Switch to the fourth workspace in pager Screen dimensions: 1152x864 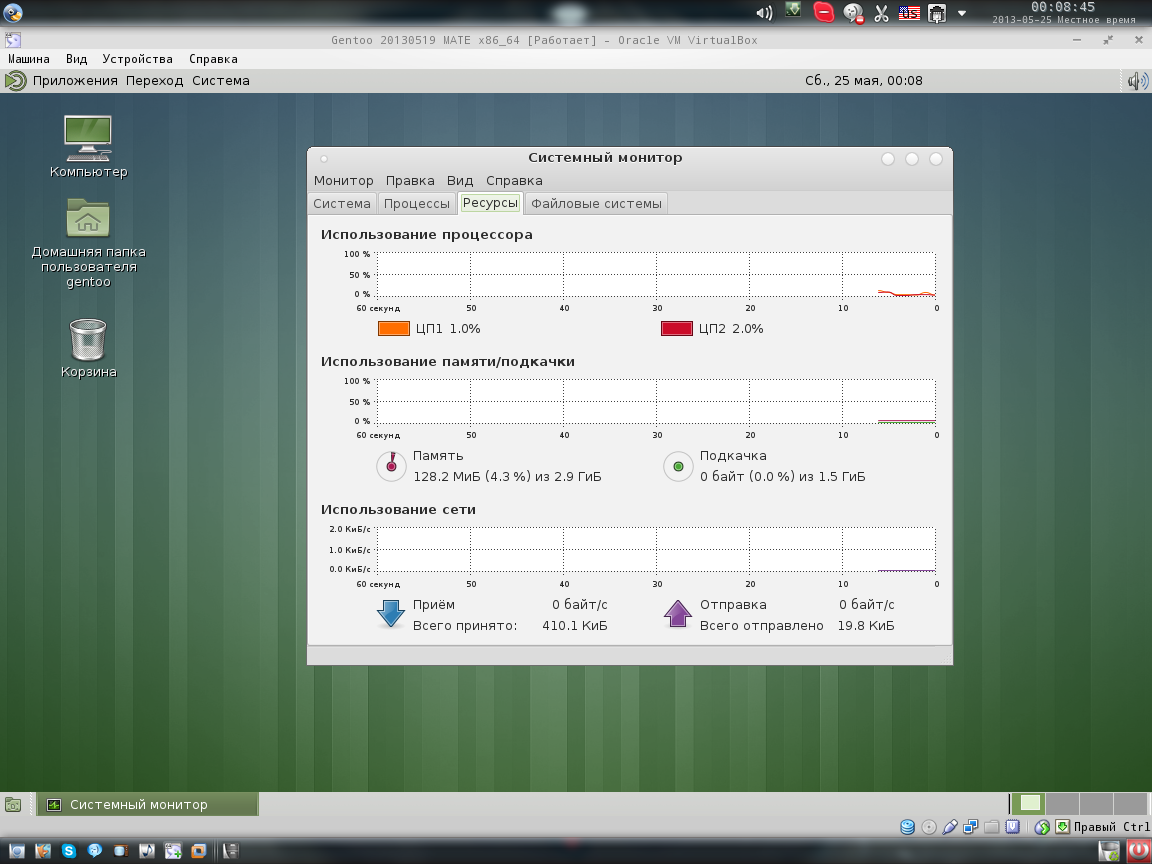(1131, 804)
